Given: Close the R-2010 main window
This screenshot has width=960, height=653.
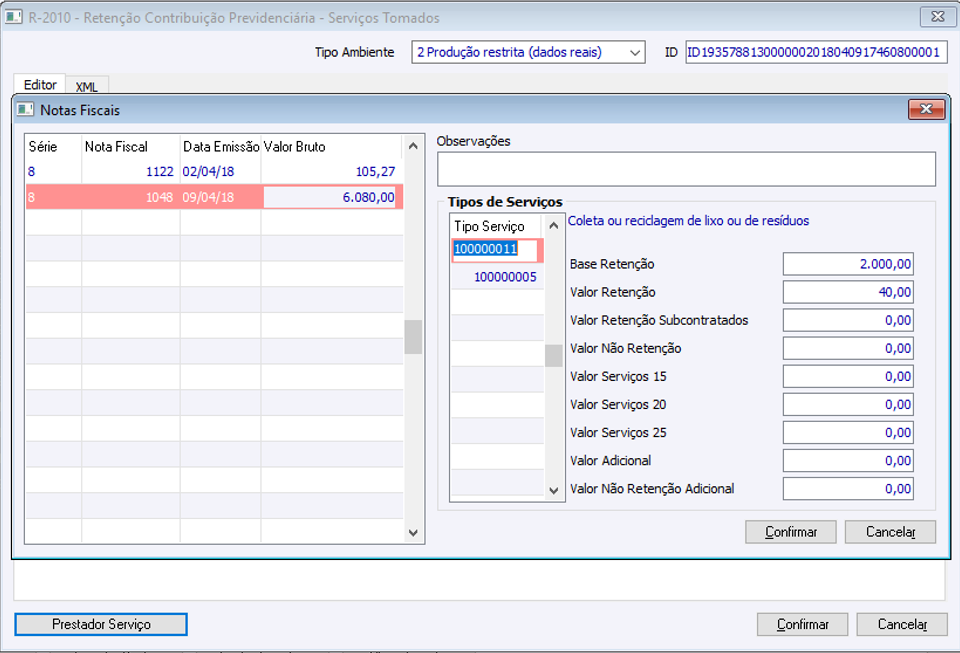Looking at the screenshot, I should [x=937, y=17].
